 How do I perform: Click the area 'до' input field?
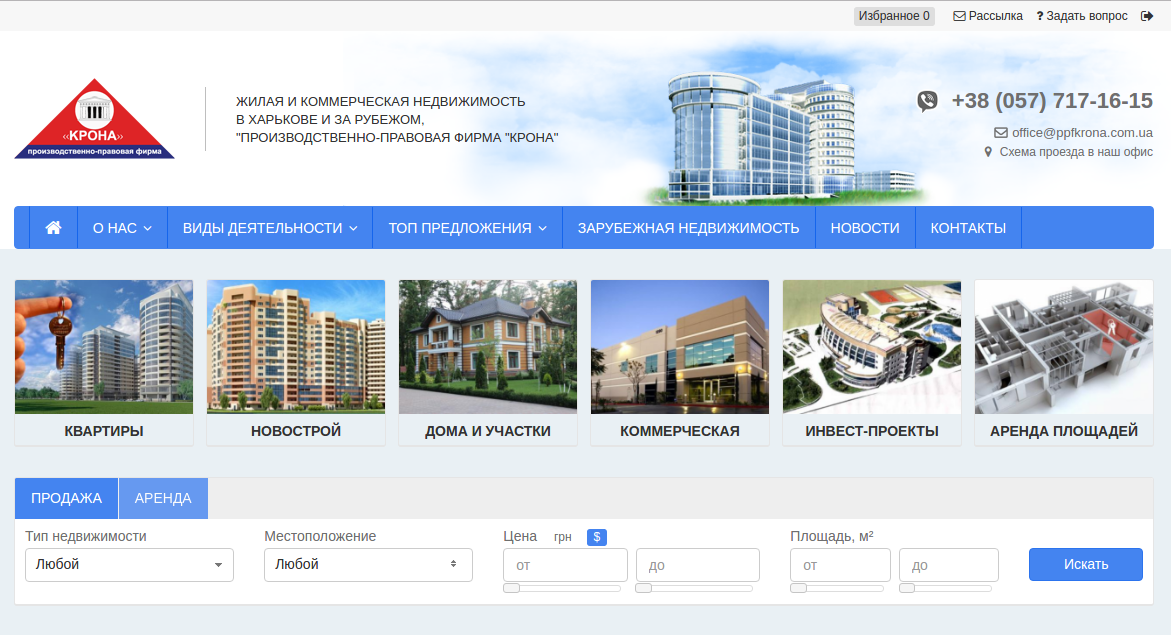pyautogui.click(x=948, y=565)
